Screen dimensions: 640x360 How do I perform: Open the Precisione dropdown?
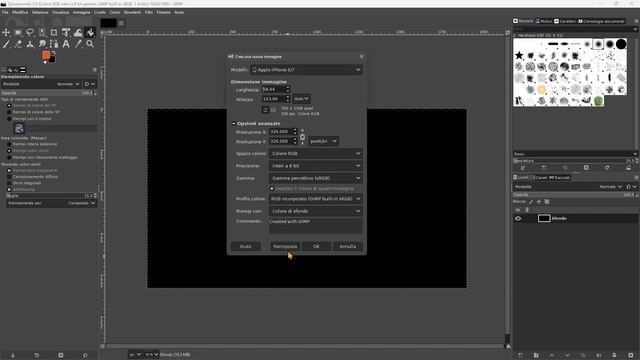click(316, 166)
